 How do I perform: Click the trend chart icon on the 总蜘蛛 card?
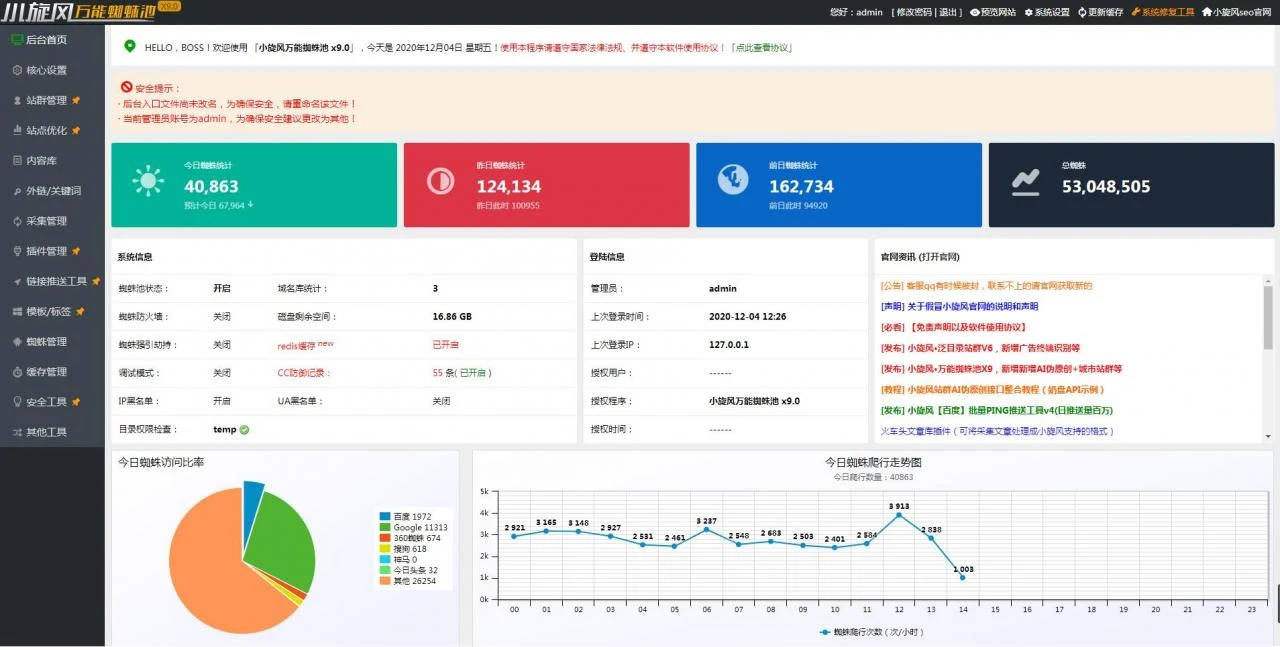1025,181
